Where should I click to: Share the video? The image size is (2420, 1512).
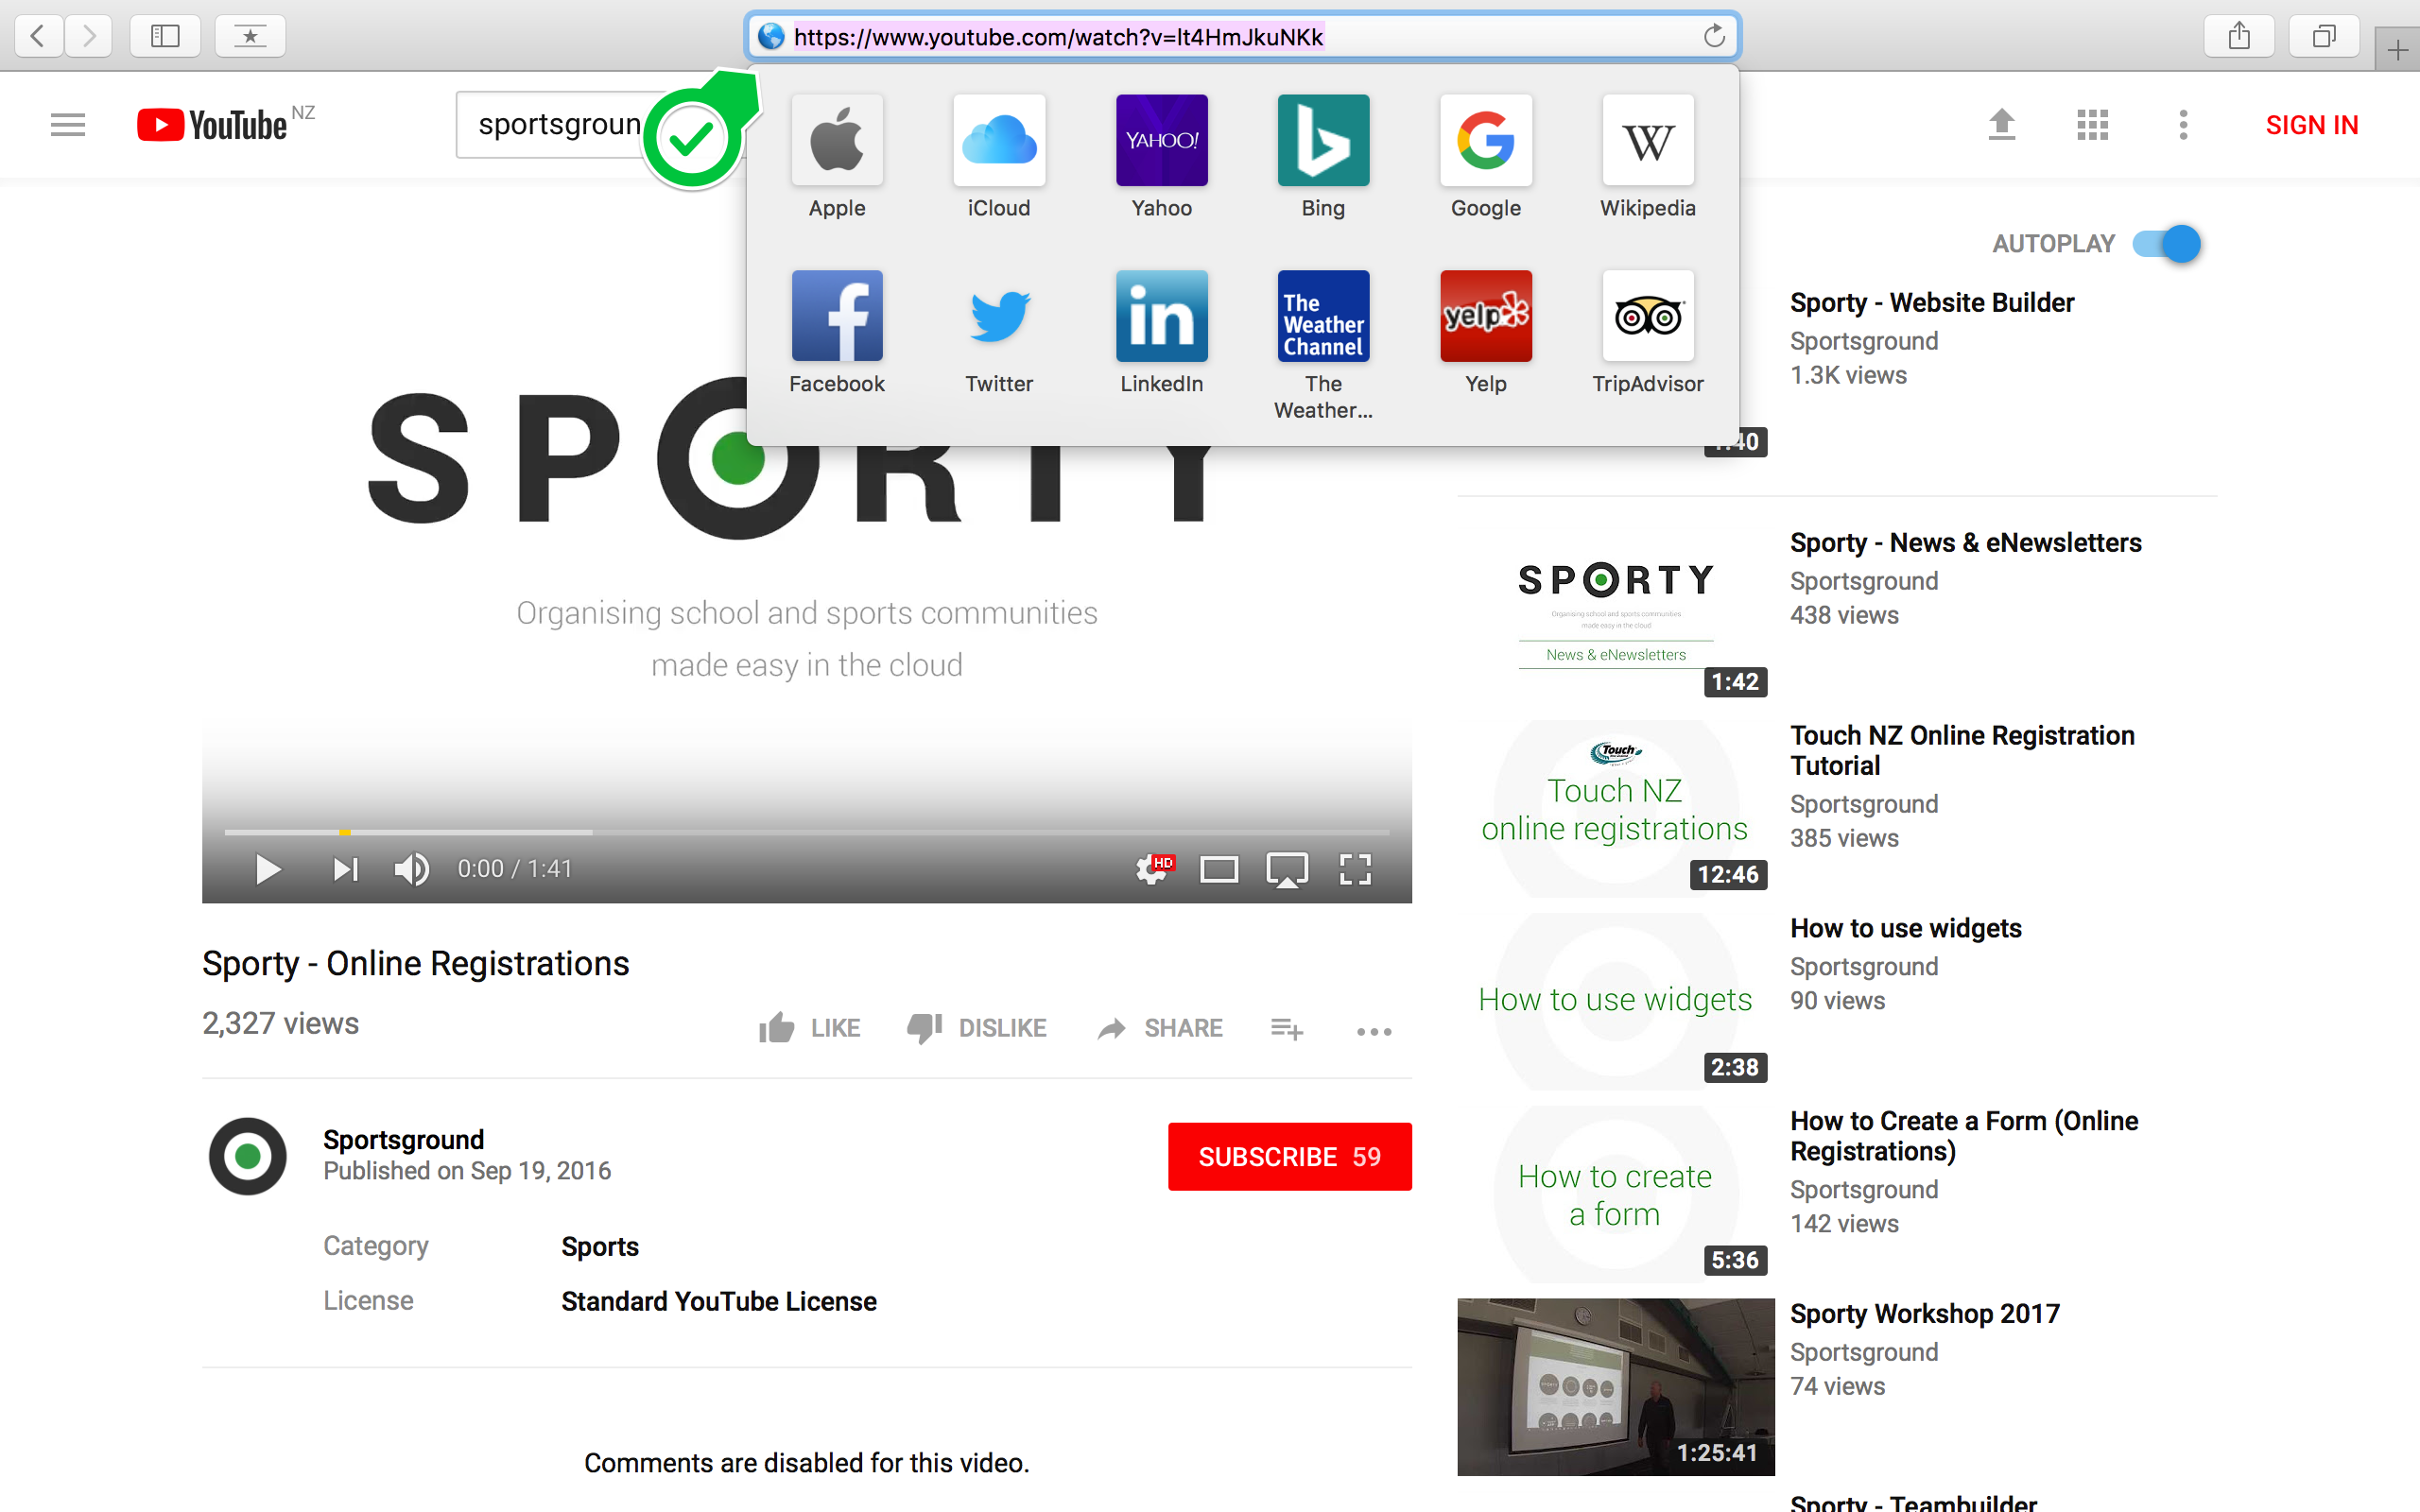[x=1160, y=1028]
